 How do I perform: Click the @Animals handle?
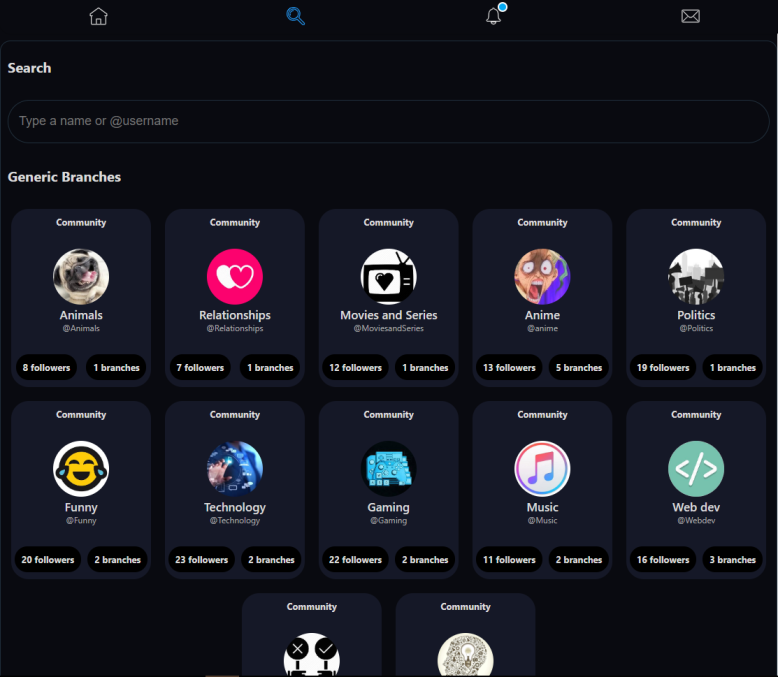pyautogui.click(x=81, y=329)
